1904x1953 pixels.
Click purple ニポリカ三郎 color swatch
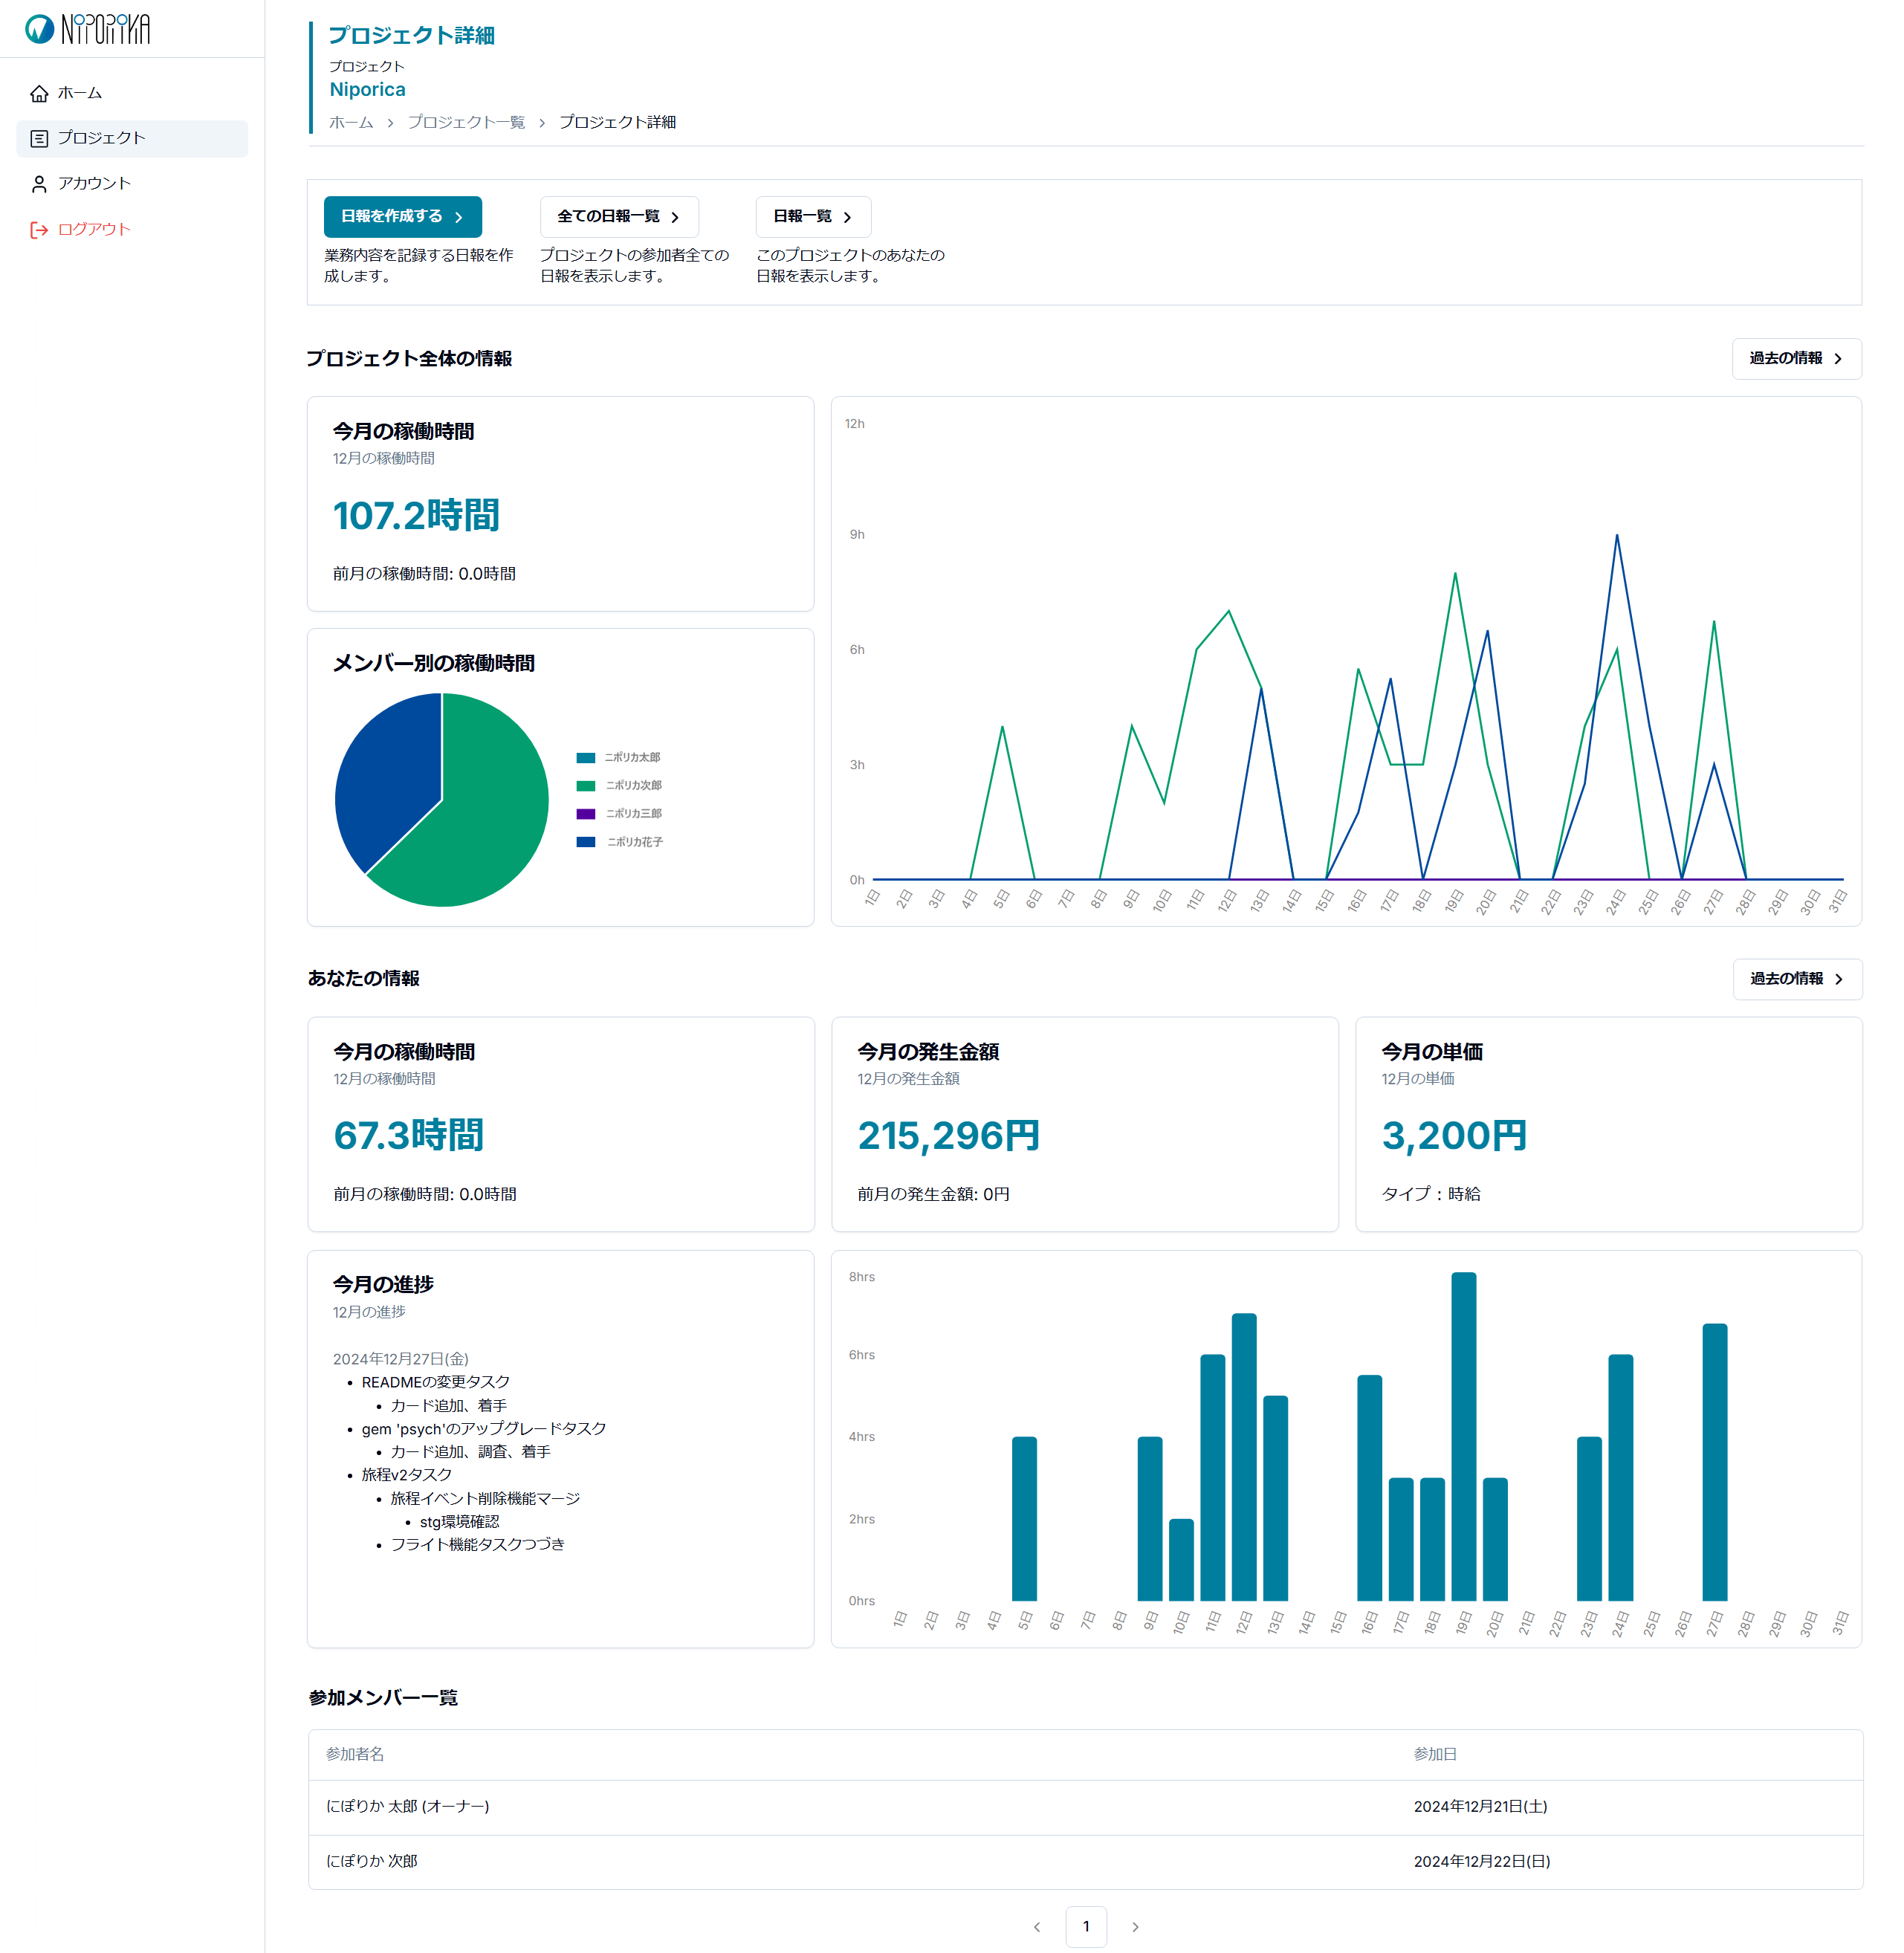click(586, 814)
